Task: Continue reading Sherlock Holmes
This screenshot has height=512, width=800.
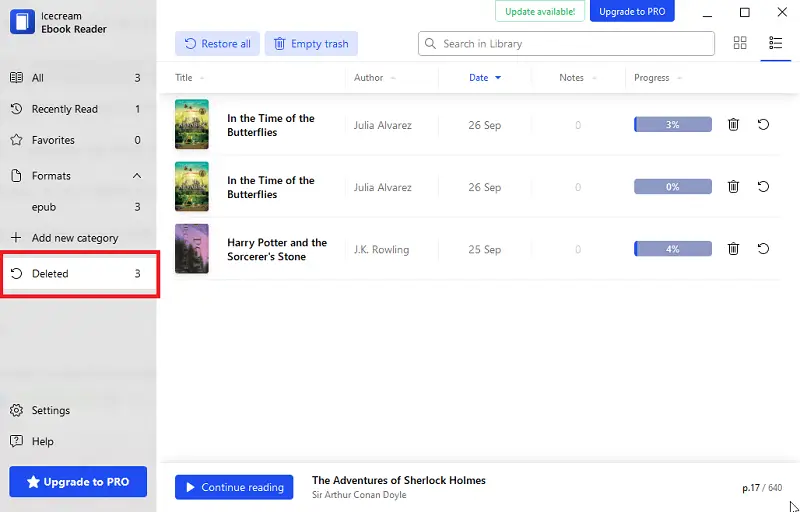Action: tap(234, 487)
